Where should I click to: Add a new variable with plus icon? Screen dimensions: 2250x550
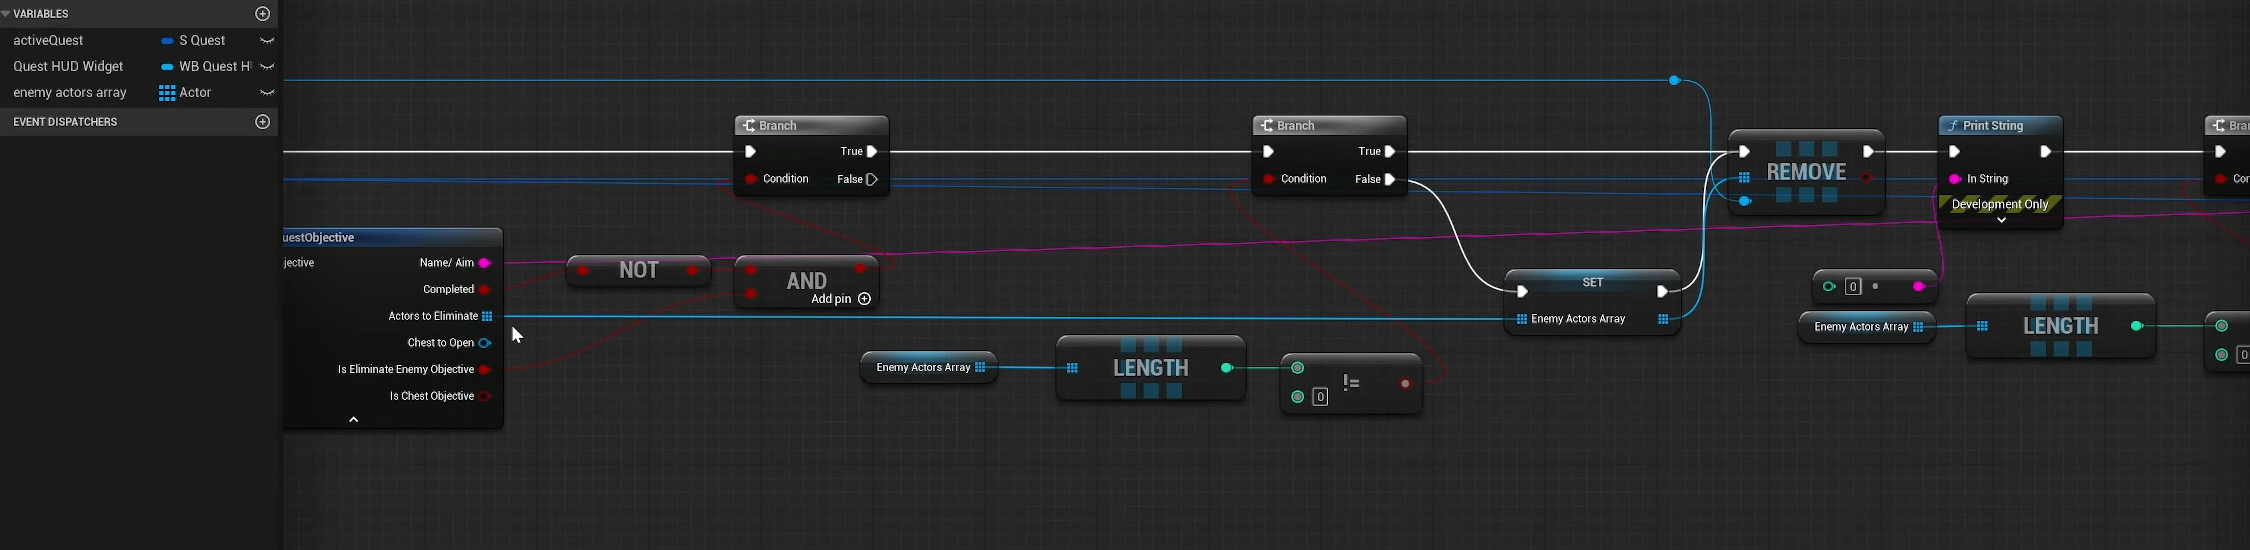click(263, 14)
